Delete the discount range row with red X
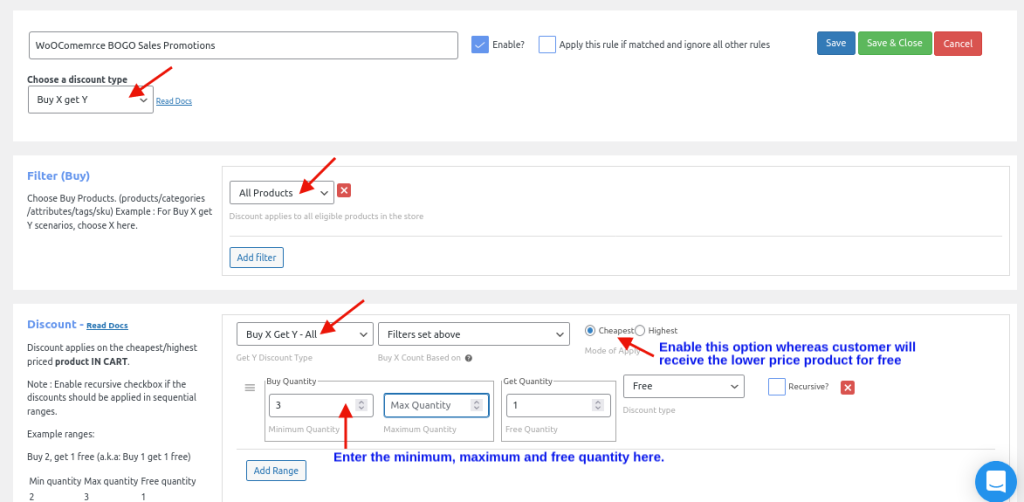The width and height of the screenshot is (1024, 502). 847,387
